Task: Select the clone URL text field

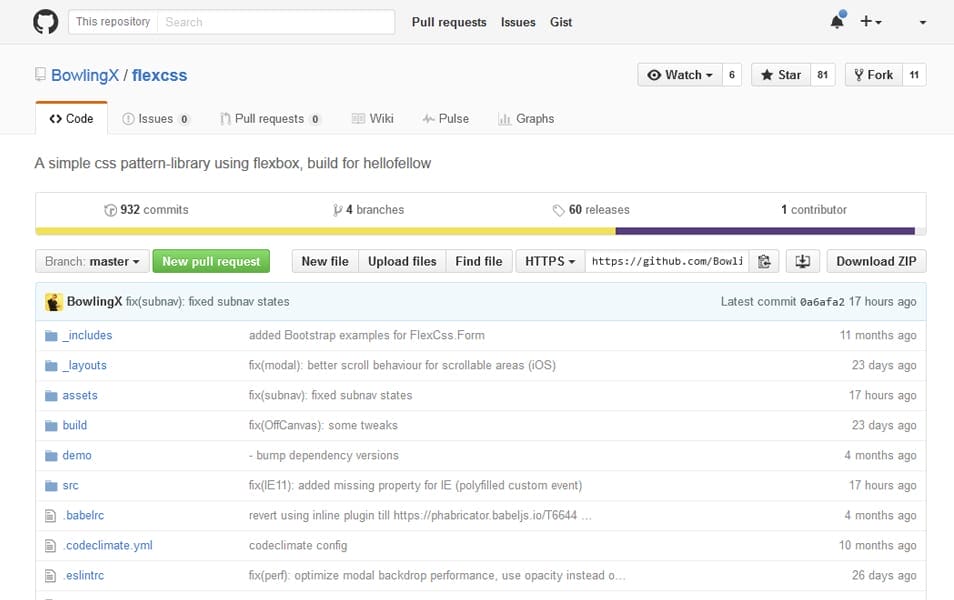Action: point(667,261)
